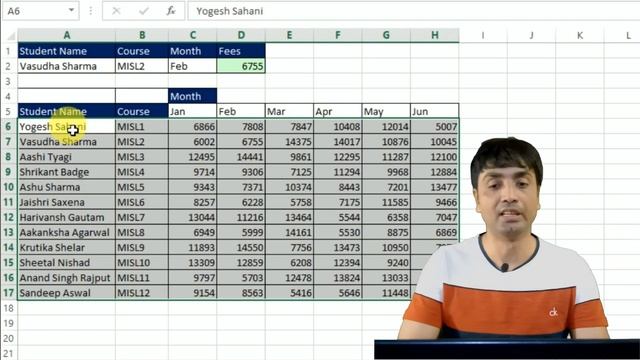The height and width of the screenshot is (360, 640).
Task: Click the MISL12 course cell
Action: [x=142, y=293]
